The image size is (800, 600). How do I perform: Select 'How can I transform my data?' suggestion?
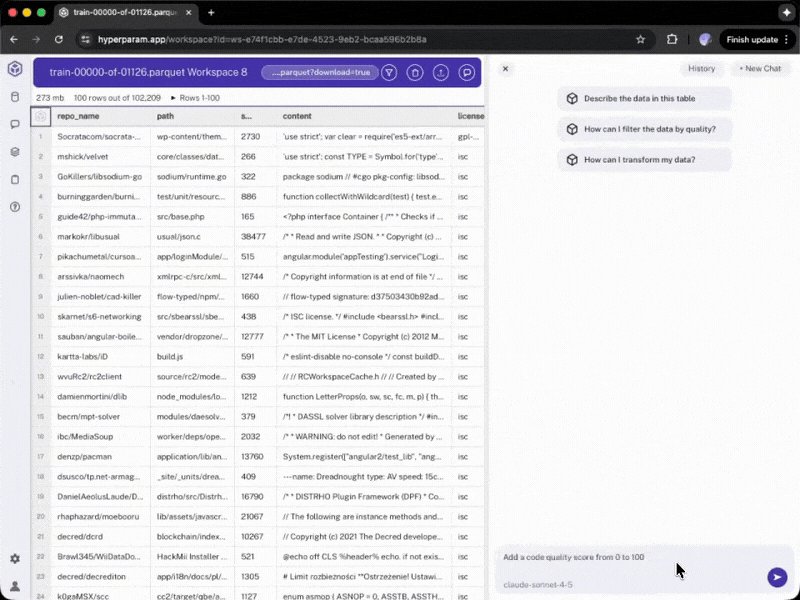click(x=644, y=160)
